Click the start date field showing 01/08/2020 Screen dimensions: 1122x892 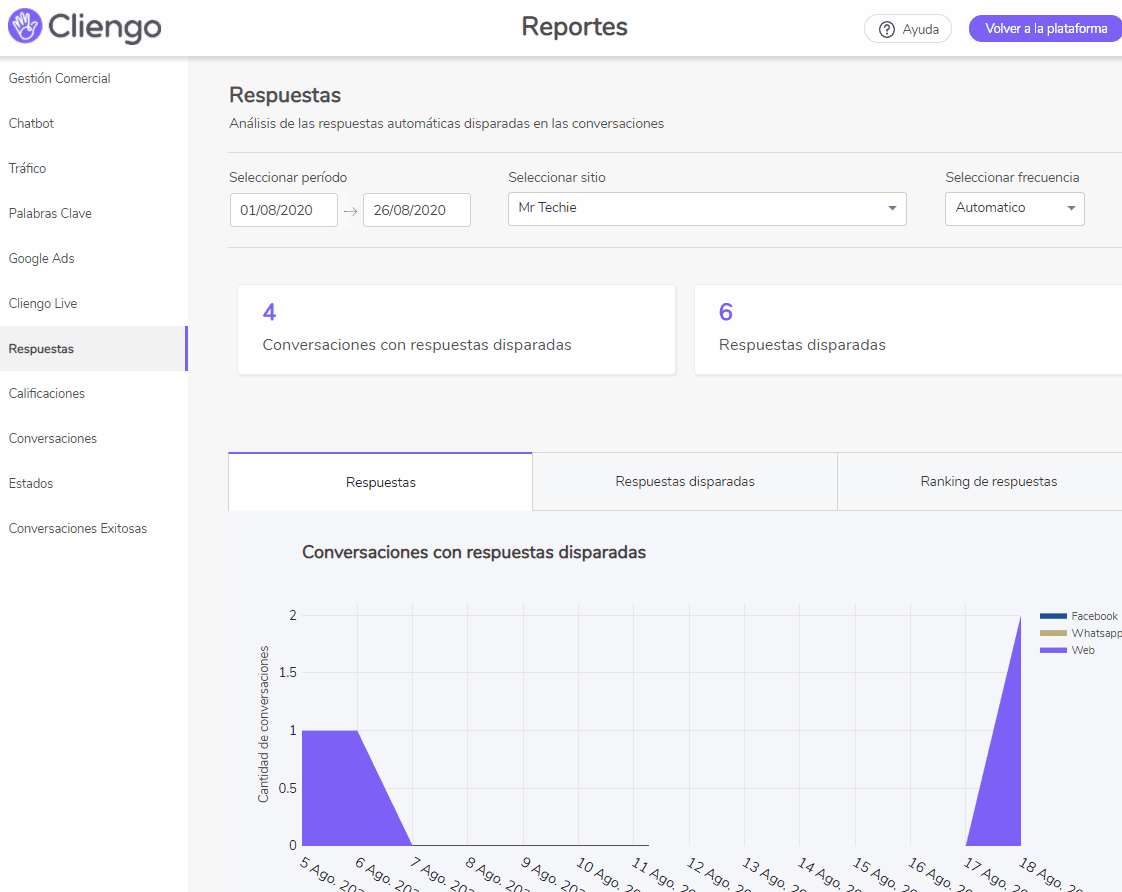coord(284,210)
